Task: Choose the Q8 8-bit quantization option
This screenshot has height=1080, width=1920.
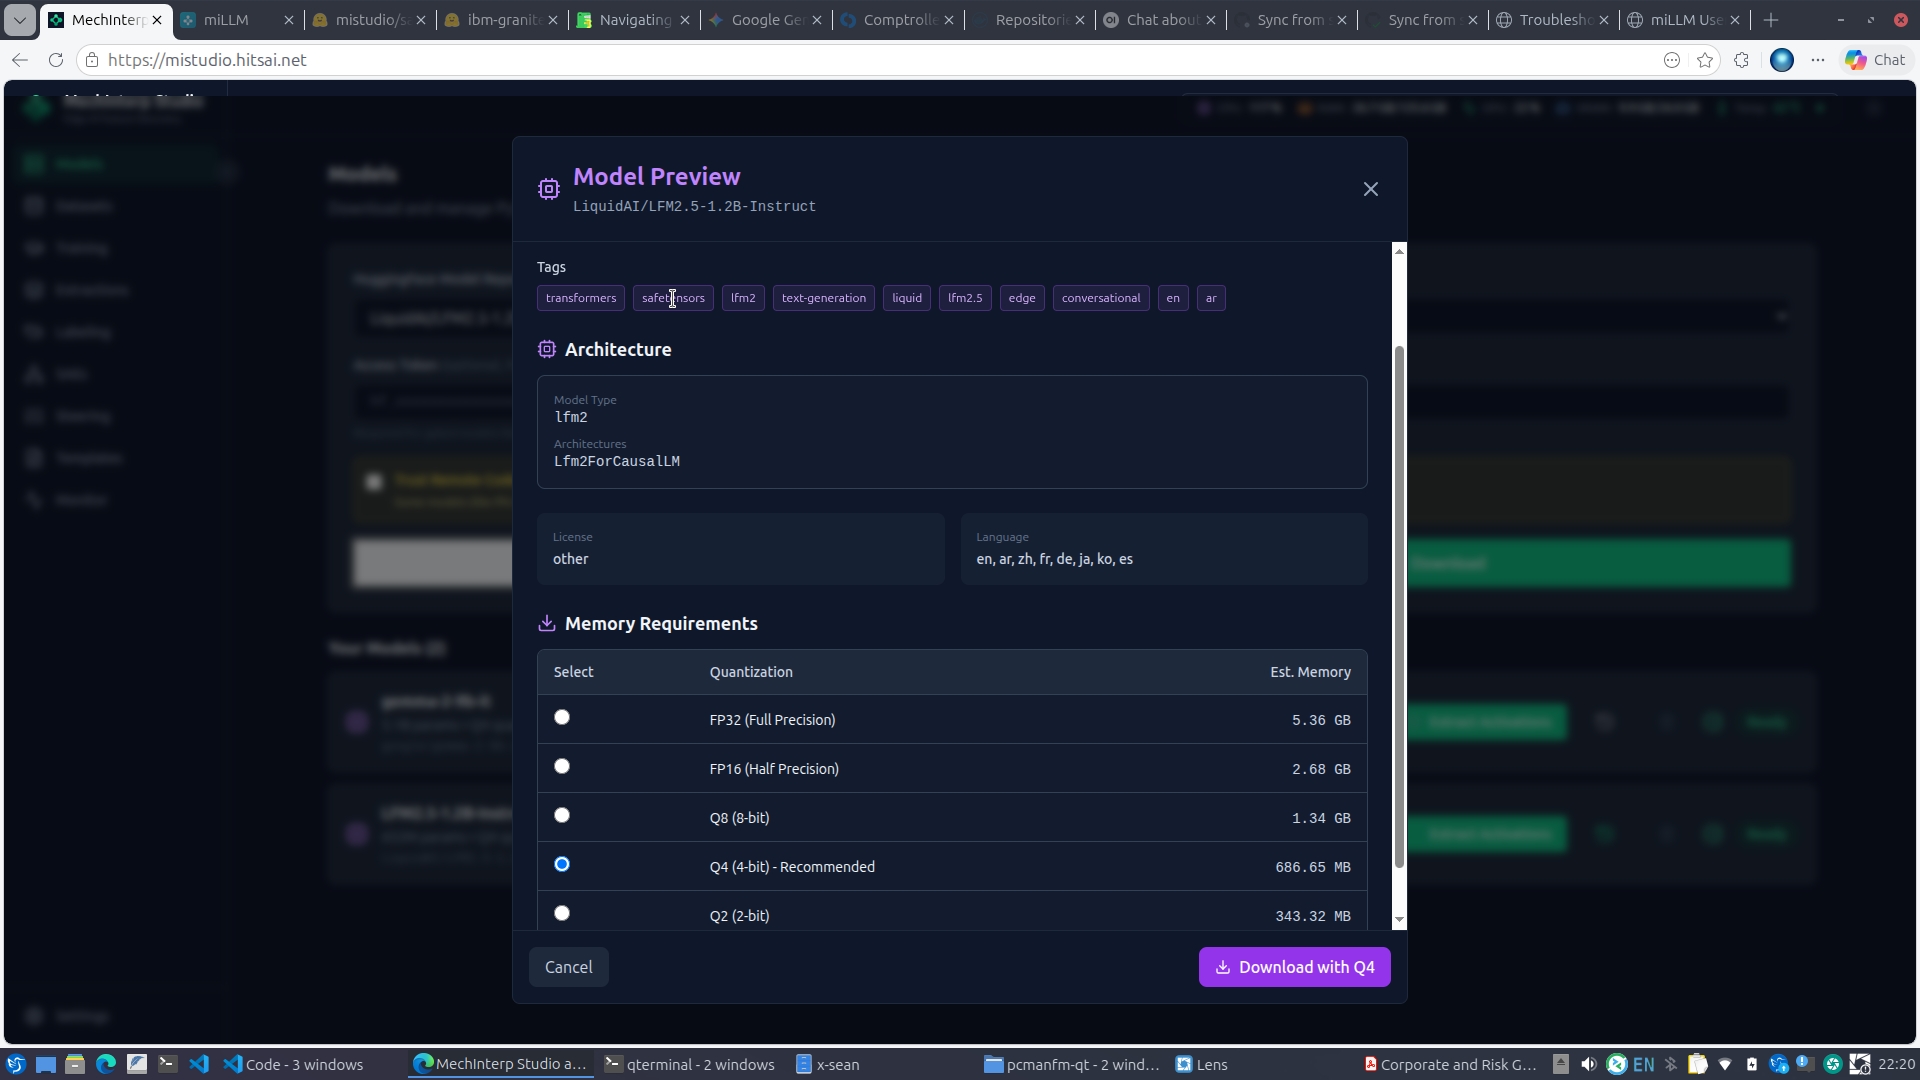Action: point(562,815)
